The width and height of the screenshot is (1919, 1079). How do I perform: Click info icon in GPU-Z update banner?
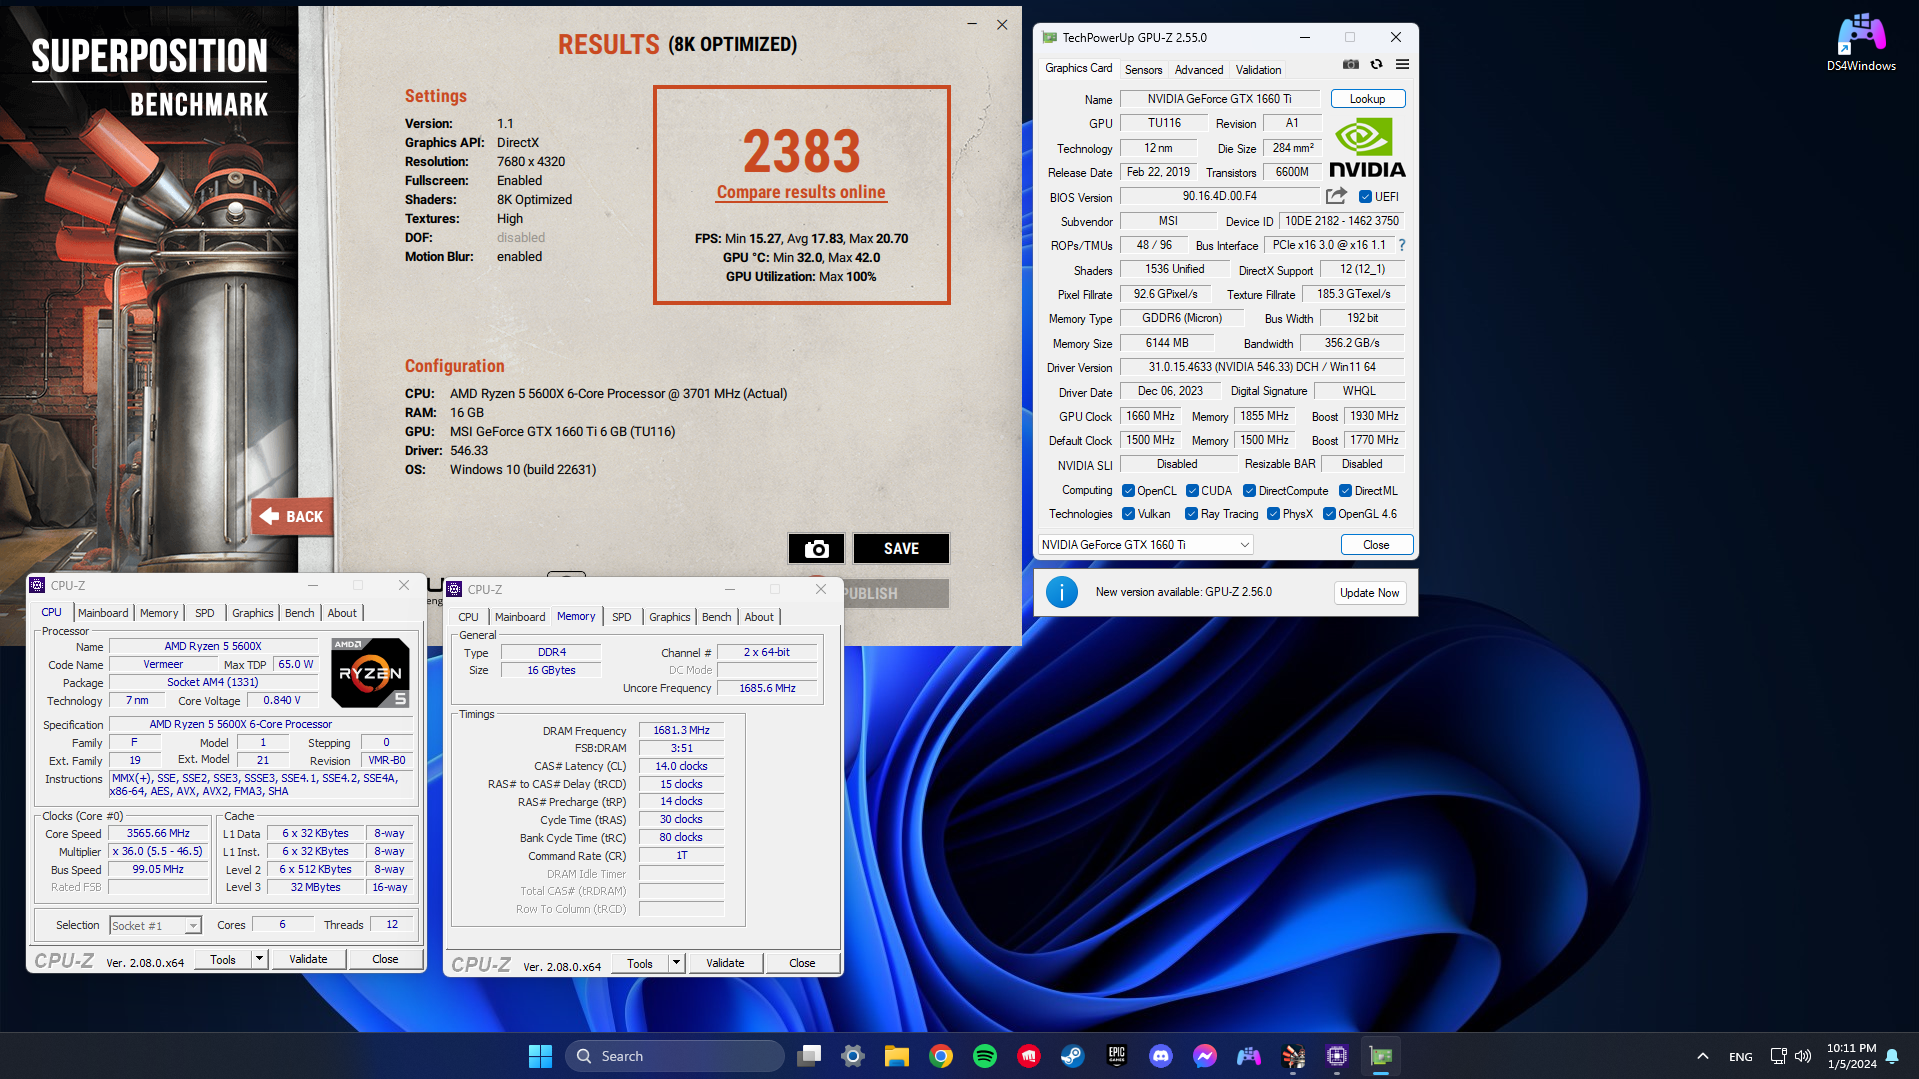click(1061, 592)
